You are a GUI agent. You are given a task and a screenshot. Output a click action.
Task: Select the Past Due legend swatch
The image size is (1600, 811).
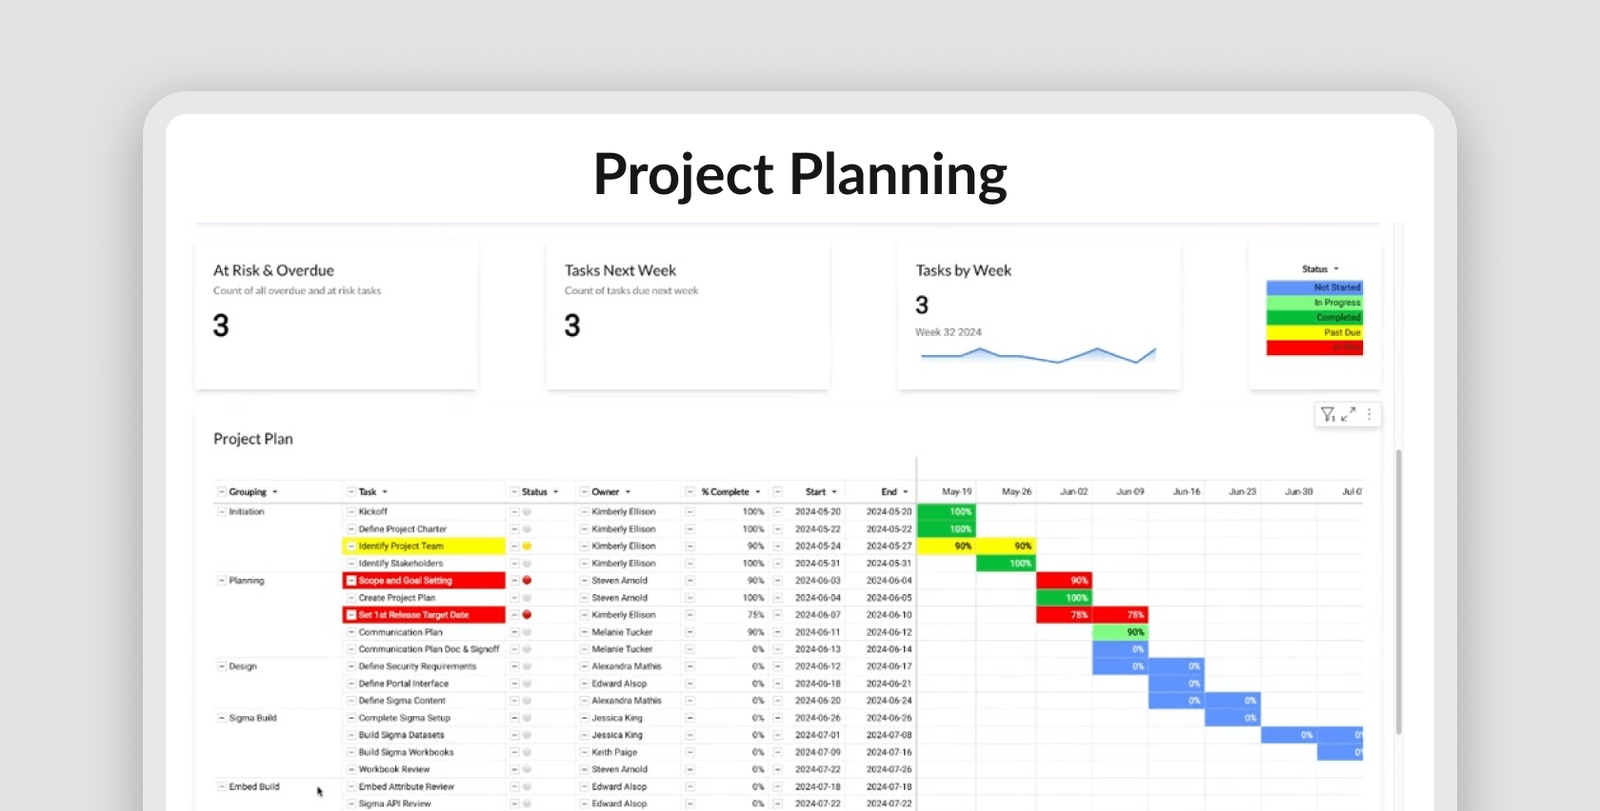pyautogui.click(x=1314, y=332)
